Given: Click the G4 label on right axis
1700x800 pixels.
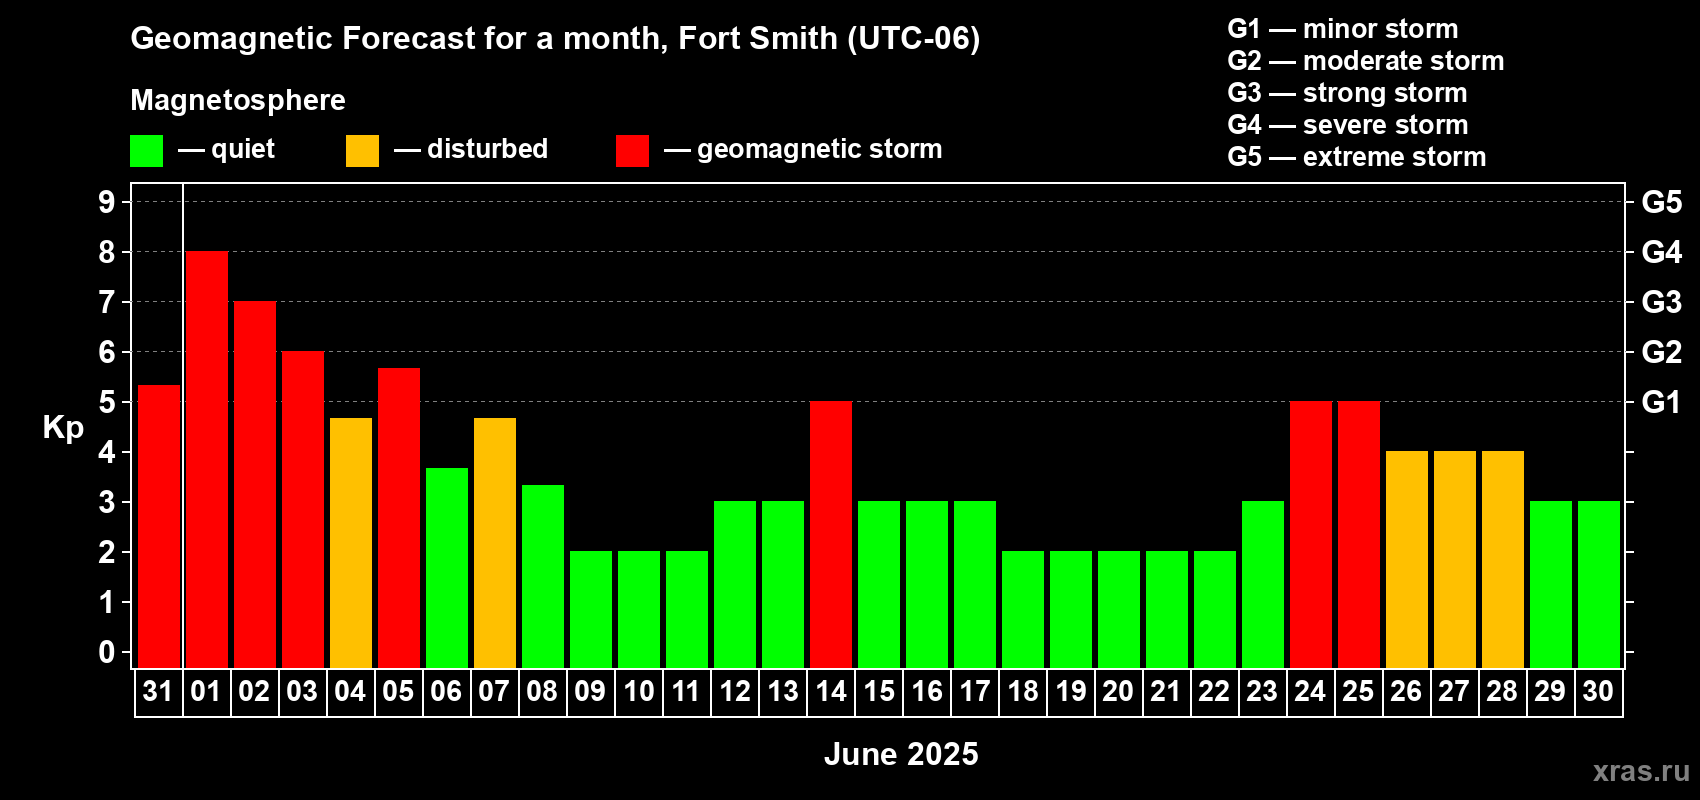Looking at the screenshot, I should [x=1662, y=252].
